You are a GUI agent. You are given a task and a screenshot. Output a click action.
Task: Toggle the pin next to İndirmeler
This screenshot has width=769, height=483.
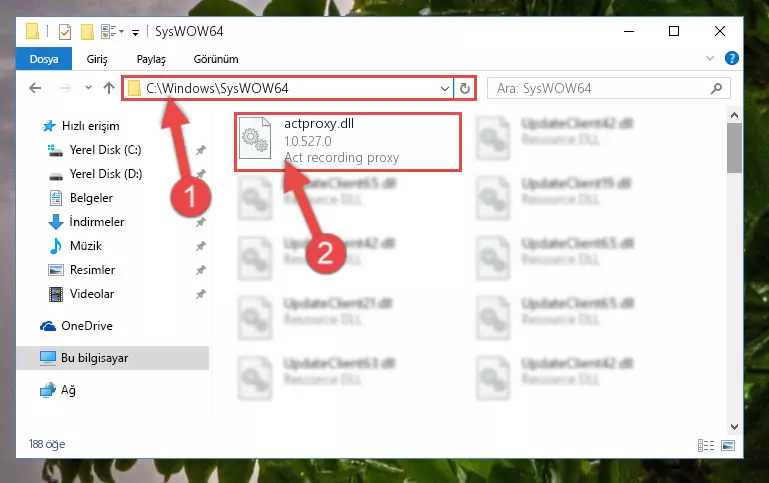point(201,222)
